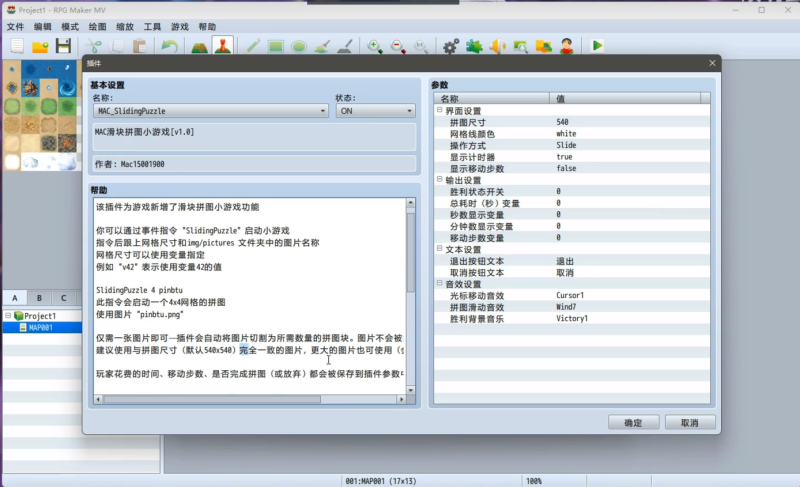The image size is (800, 487).
Task: Select the 光标移动音效 Cursor1 row
Action: point(571,295)
